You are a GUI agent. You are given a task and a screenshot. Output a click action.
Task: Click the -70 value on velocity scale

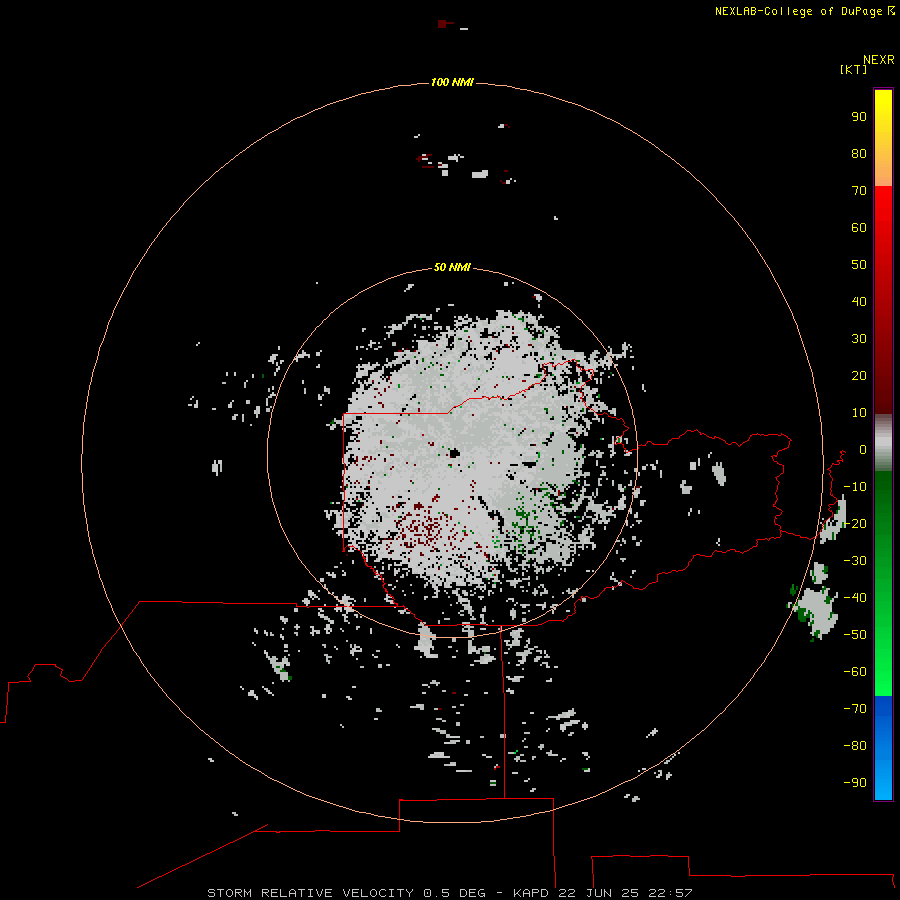click(x=855, y=709)
